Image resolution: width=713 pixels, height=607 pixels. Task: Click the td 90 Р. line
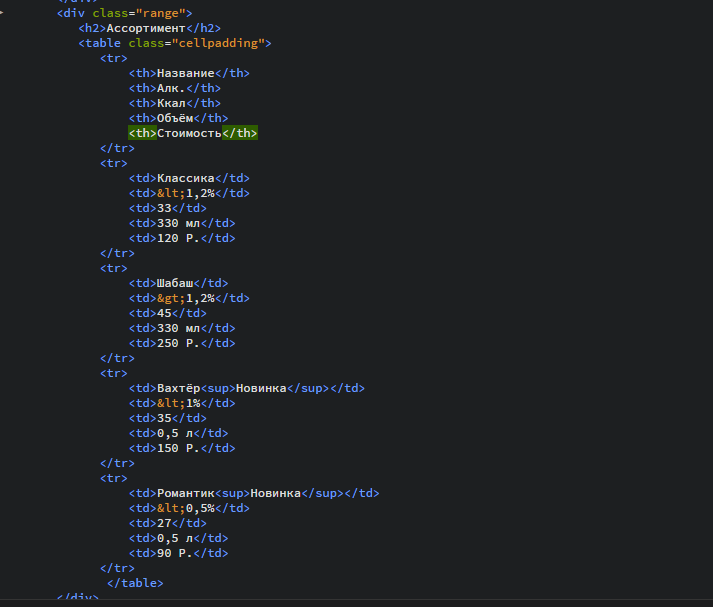coord(179,553)
